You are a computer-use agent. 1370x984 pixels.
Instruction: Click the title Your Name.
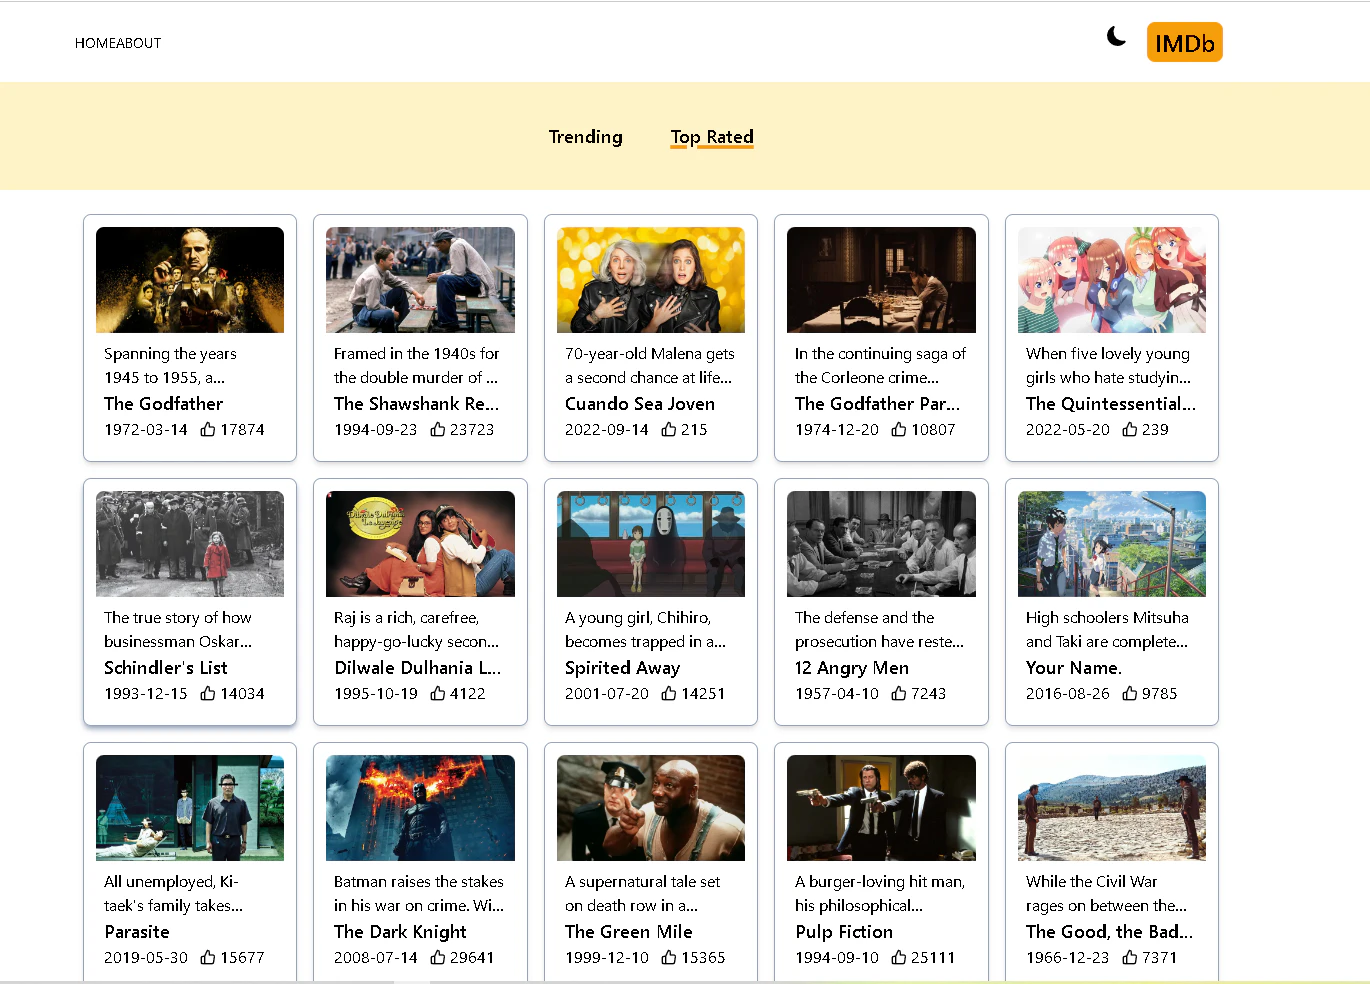click(1074, 668)
